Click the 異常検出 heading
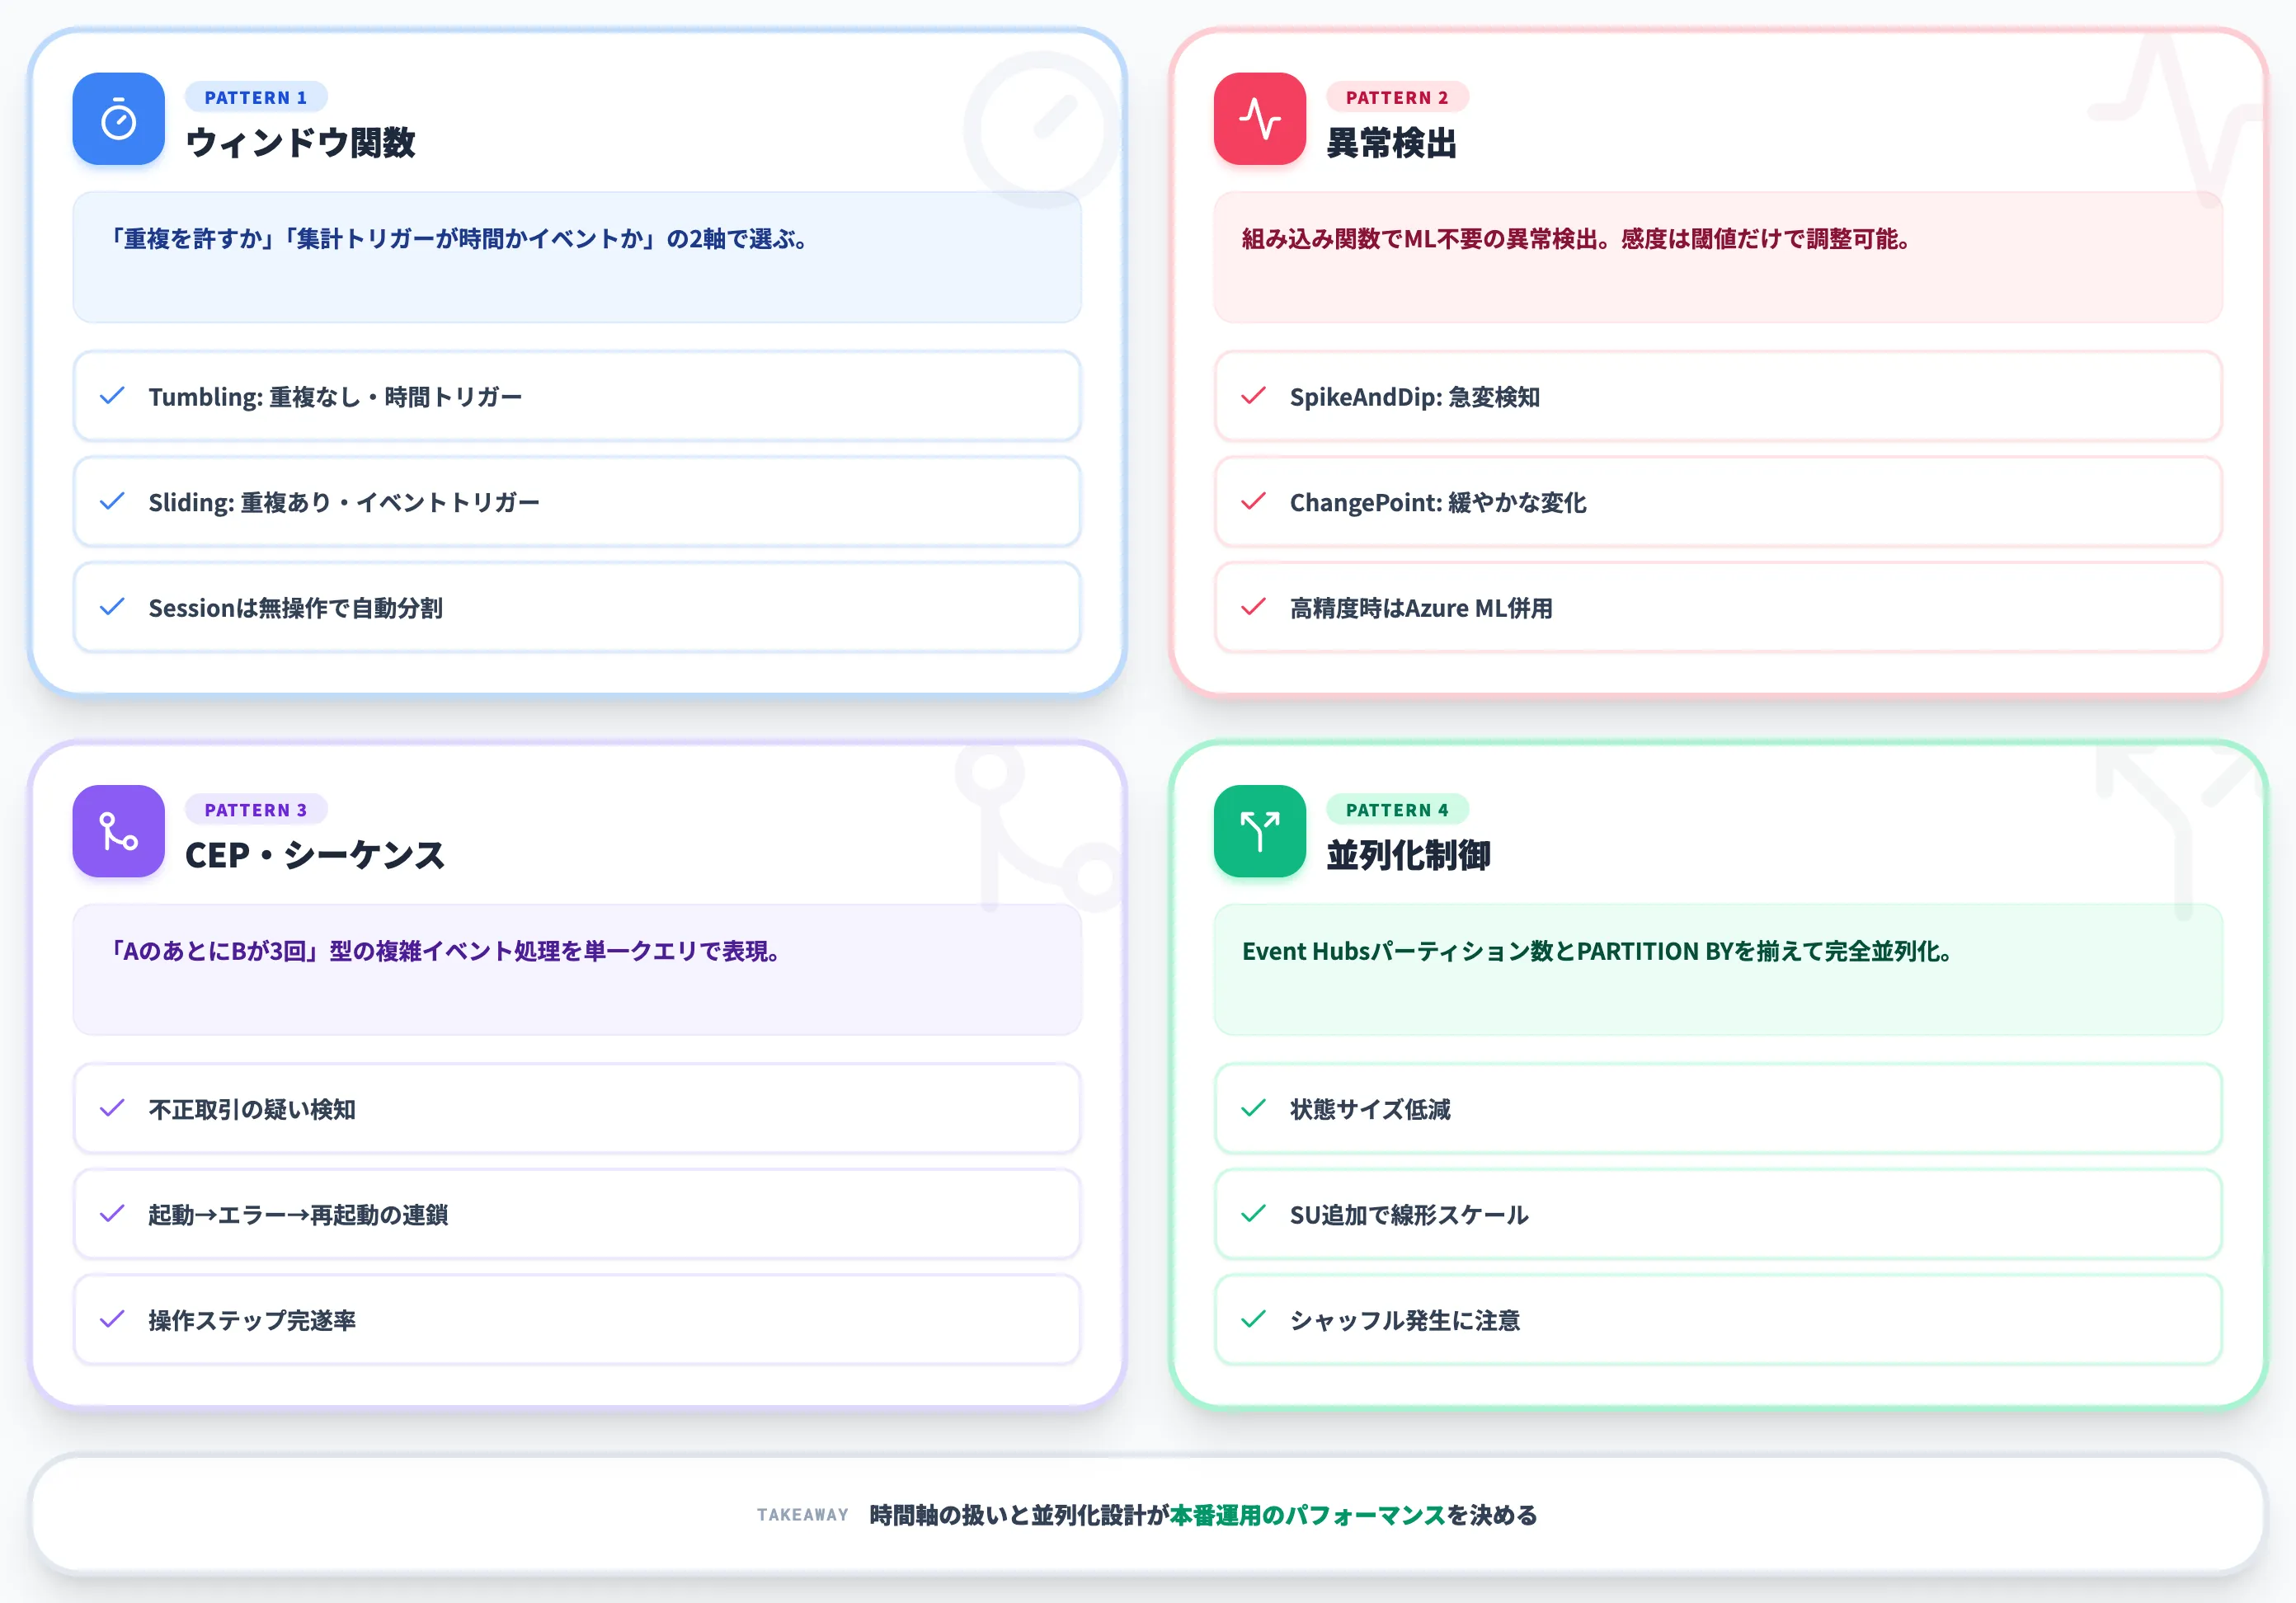 coord(1391,143)
